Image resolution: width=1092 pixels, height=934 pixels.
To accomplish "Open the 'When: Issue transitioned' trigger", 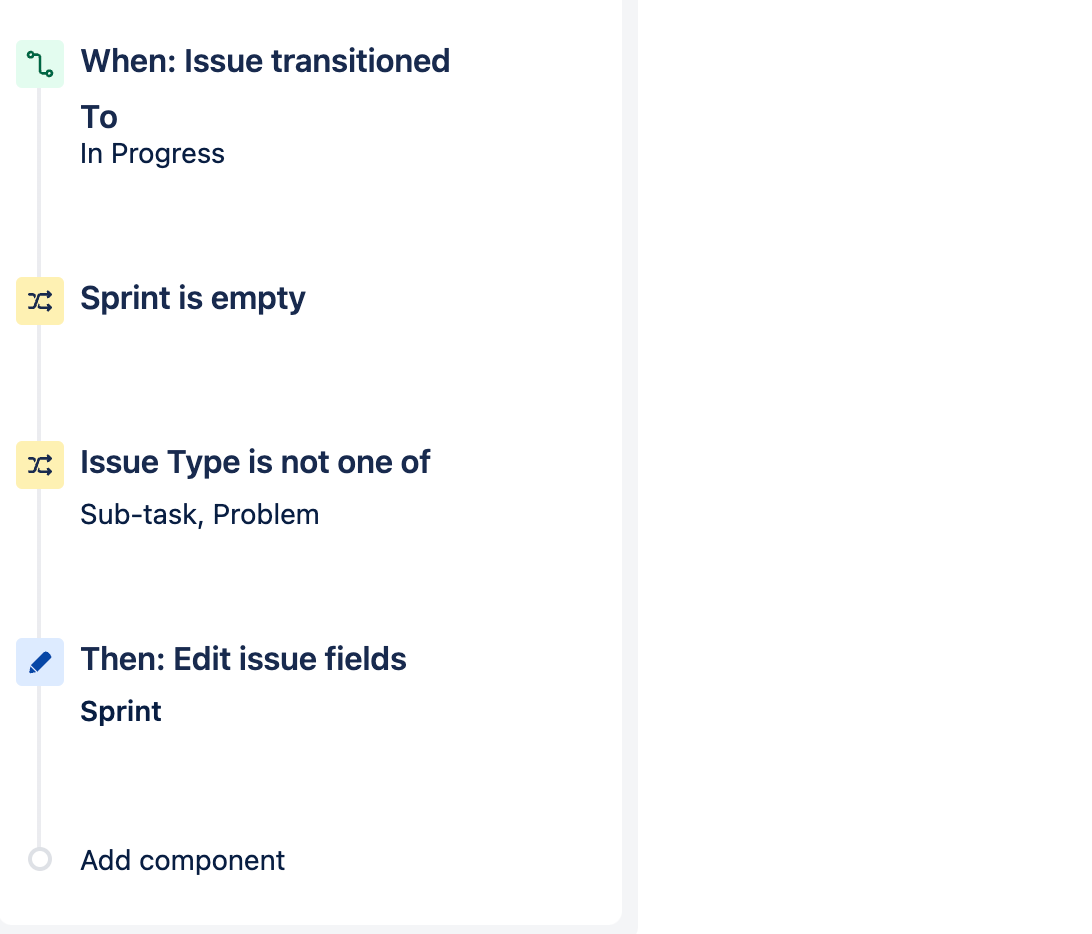I will click(x=265, y=61).
